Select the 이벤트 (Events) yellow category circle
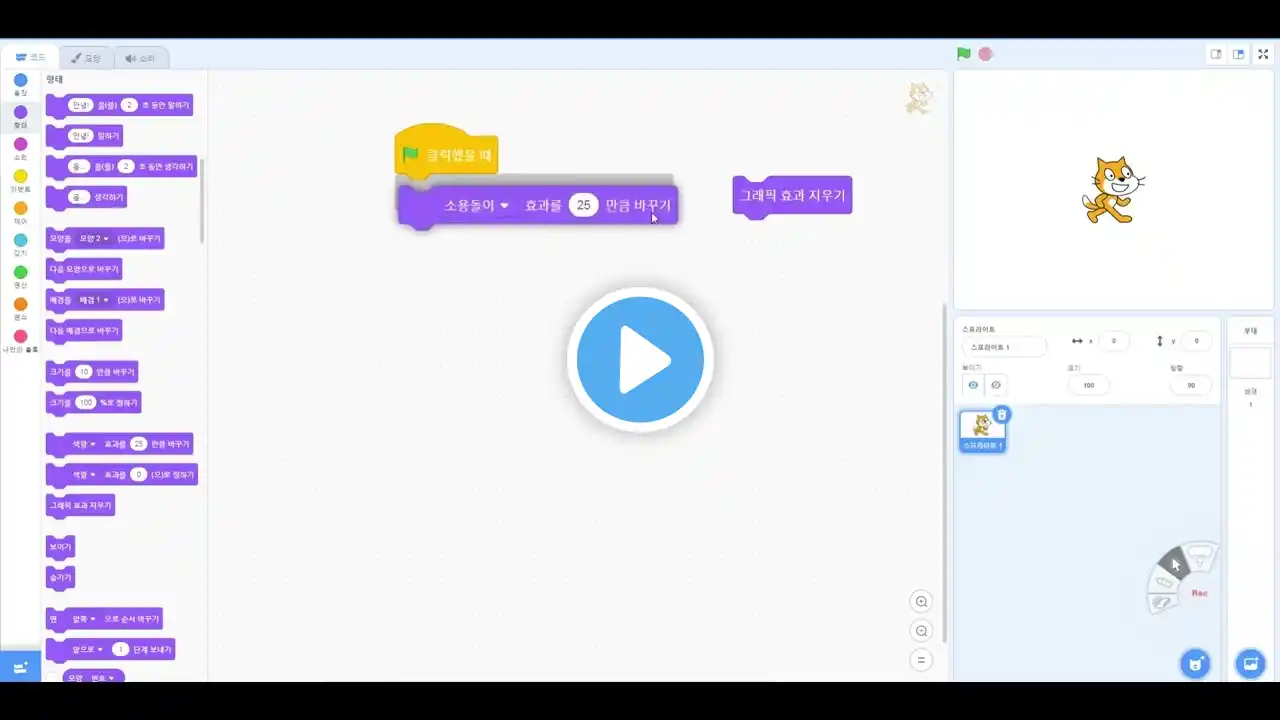 [20, 176]
